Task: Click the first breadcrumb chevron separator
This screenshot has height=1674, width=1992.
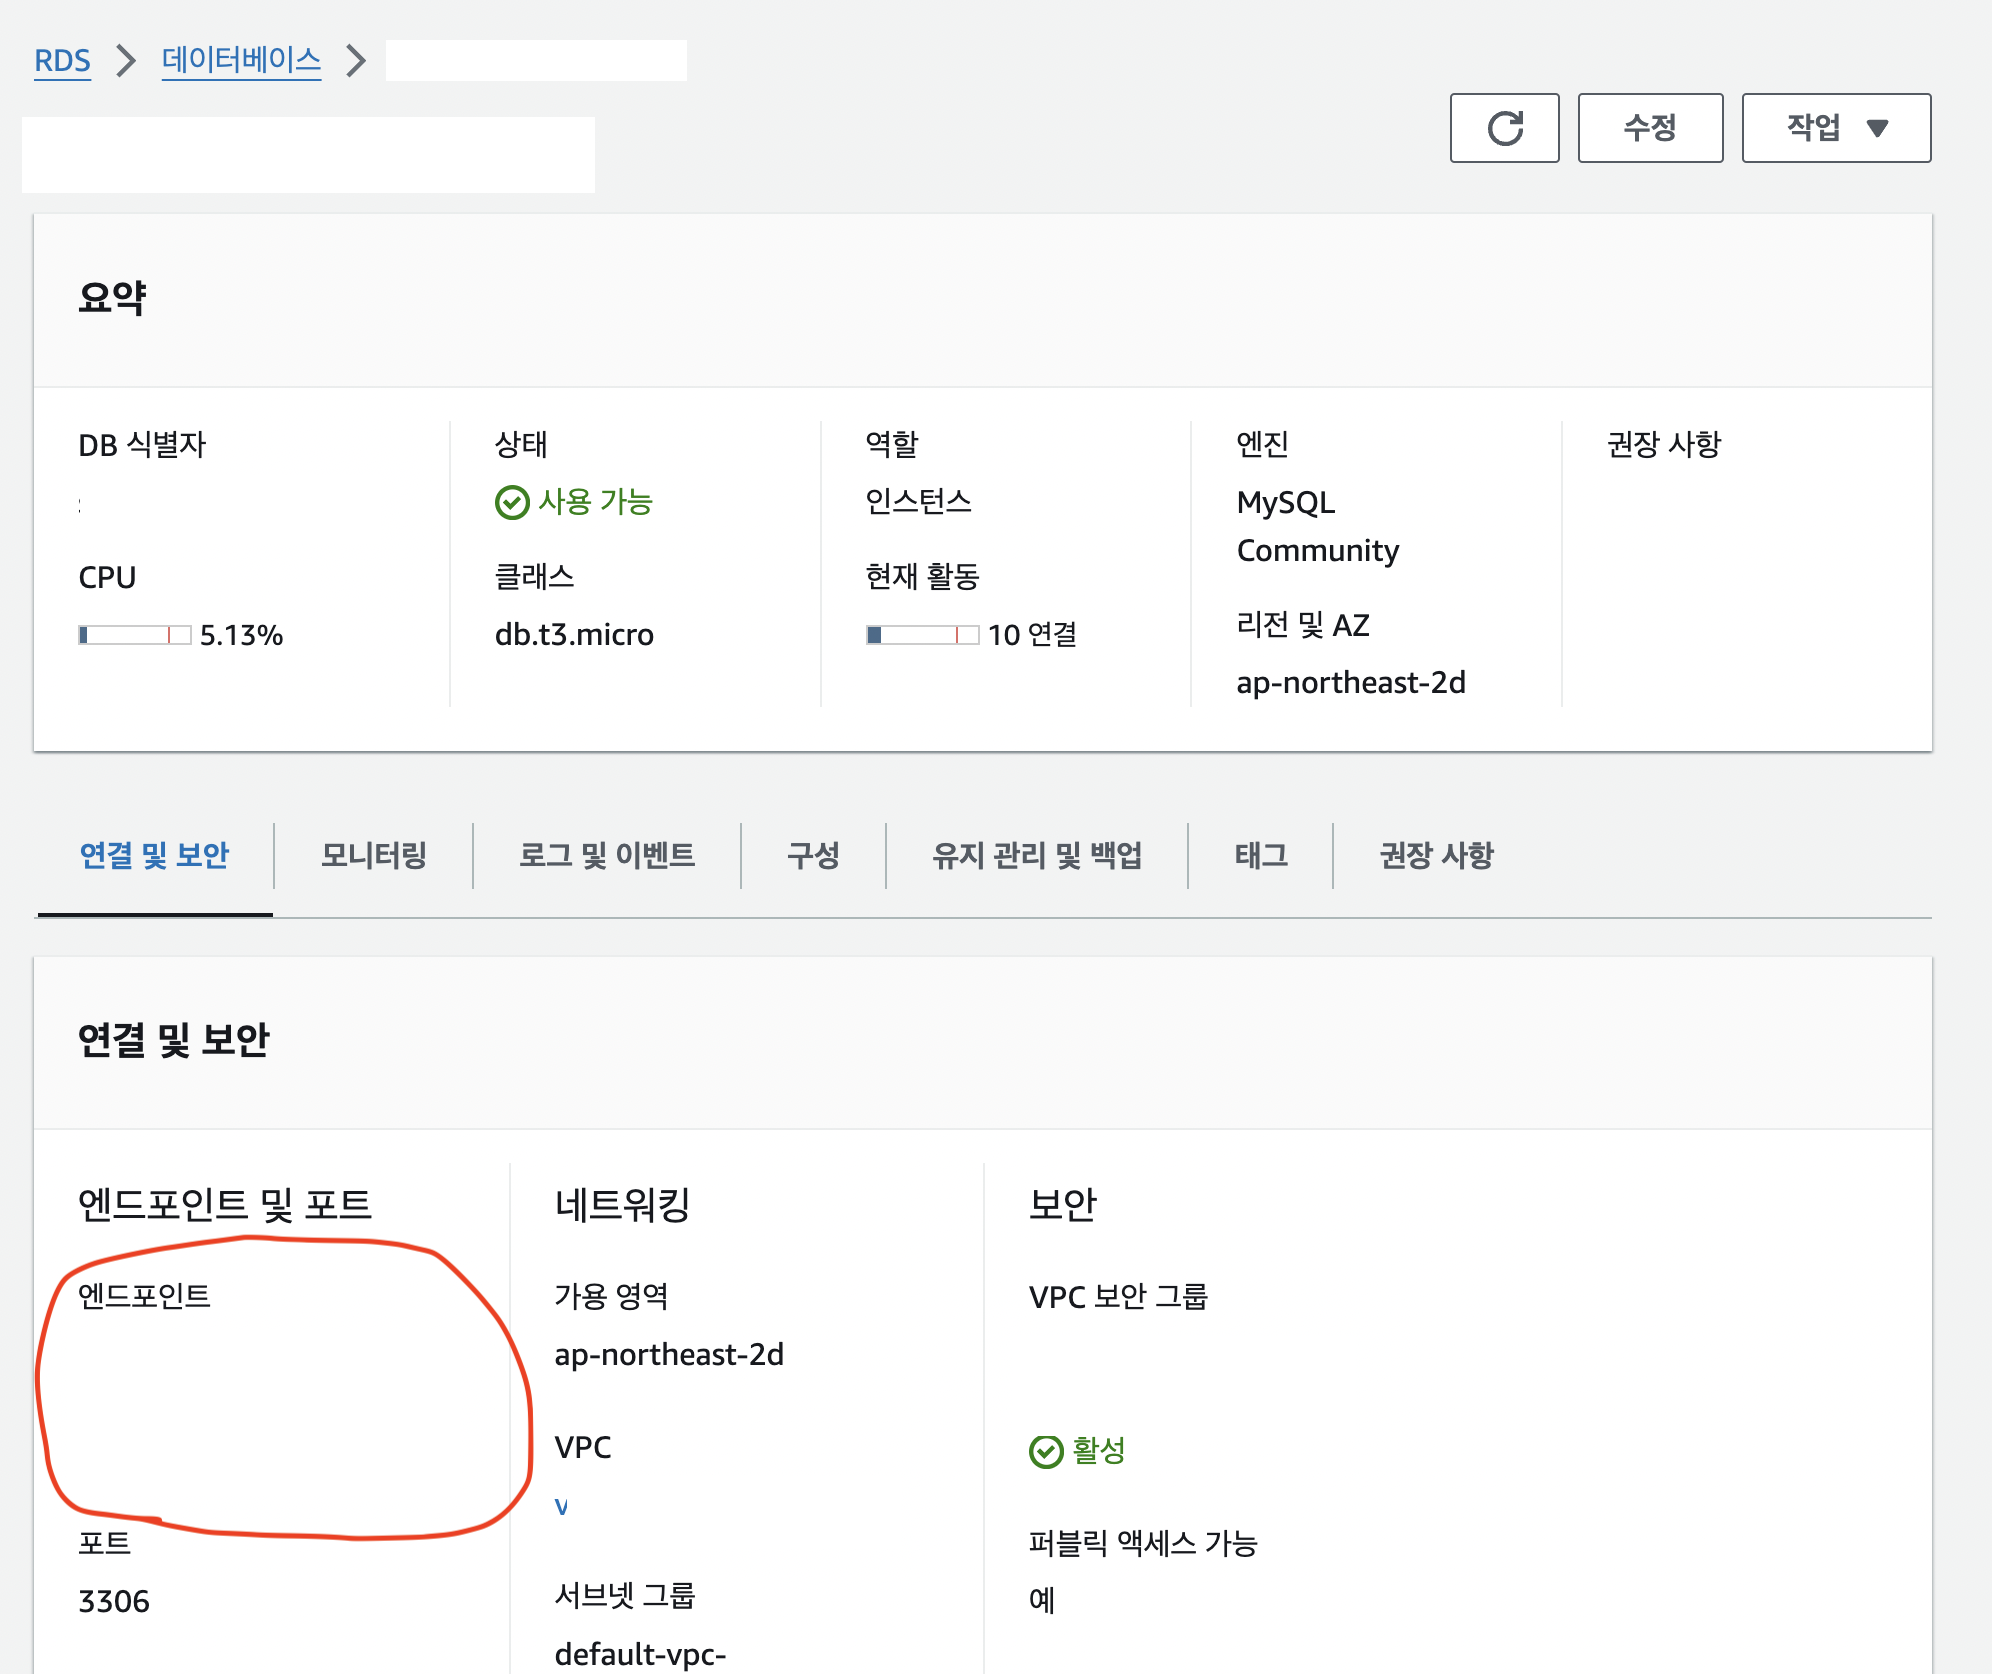Action: pyautogui.click(x=126, y=61)
